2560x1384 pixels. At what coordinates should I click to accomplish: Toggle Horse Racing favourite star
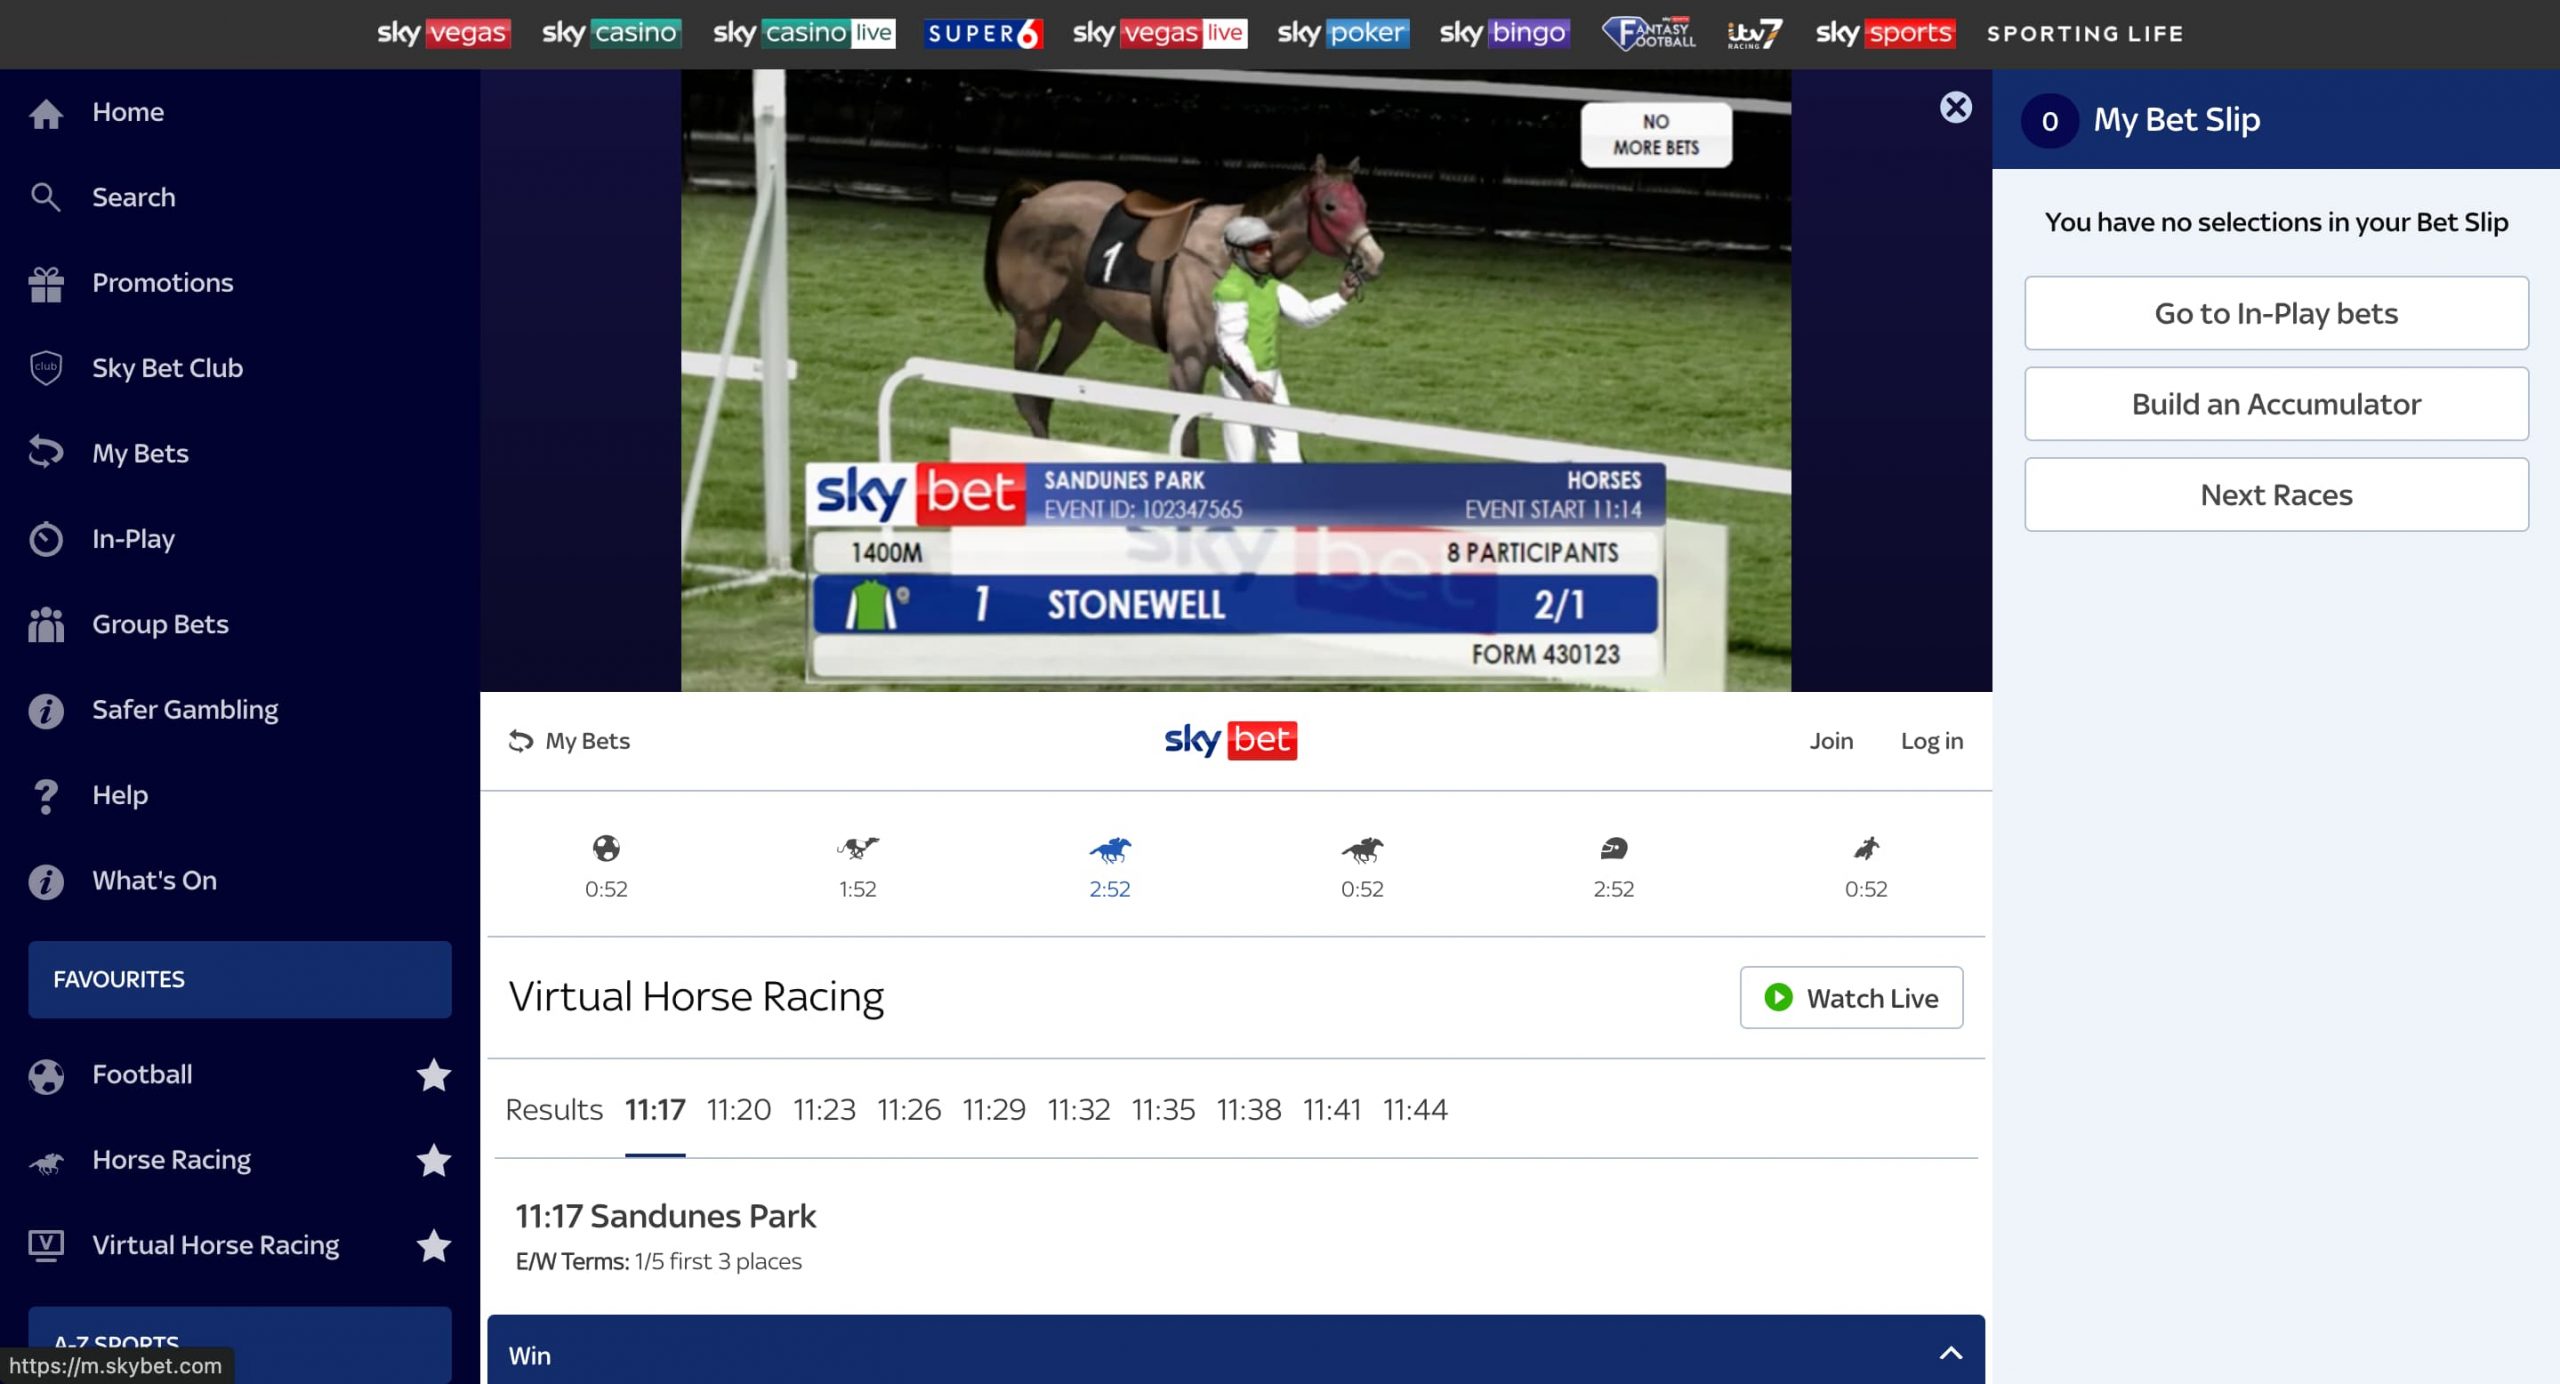tap(433, 1161)
